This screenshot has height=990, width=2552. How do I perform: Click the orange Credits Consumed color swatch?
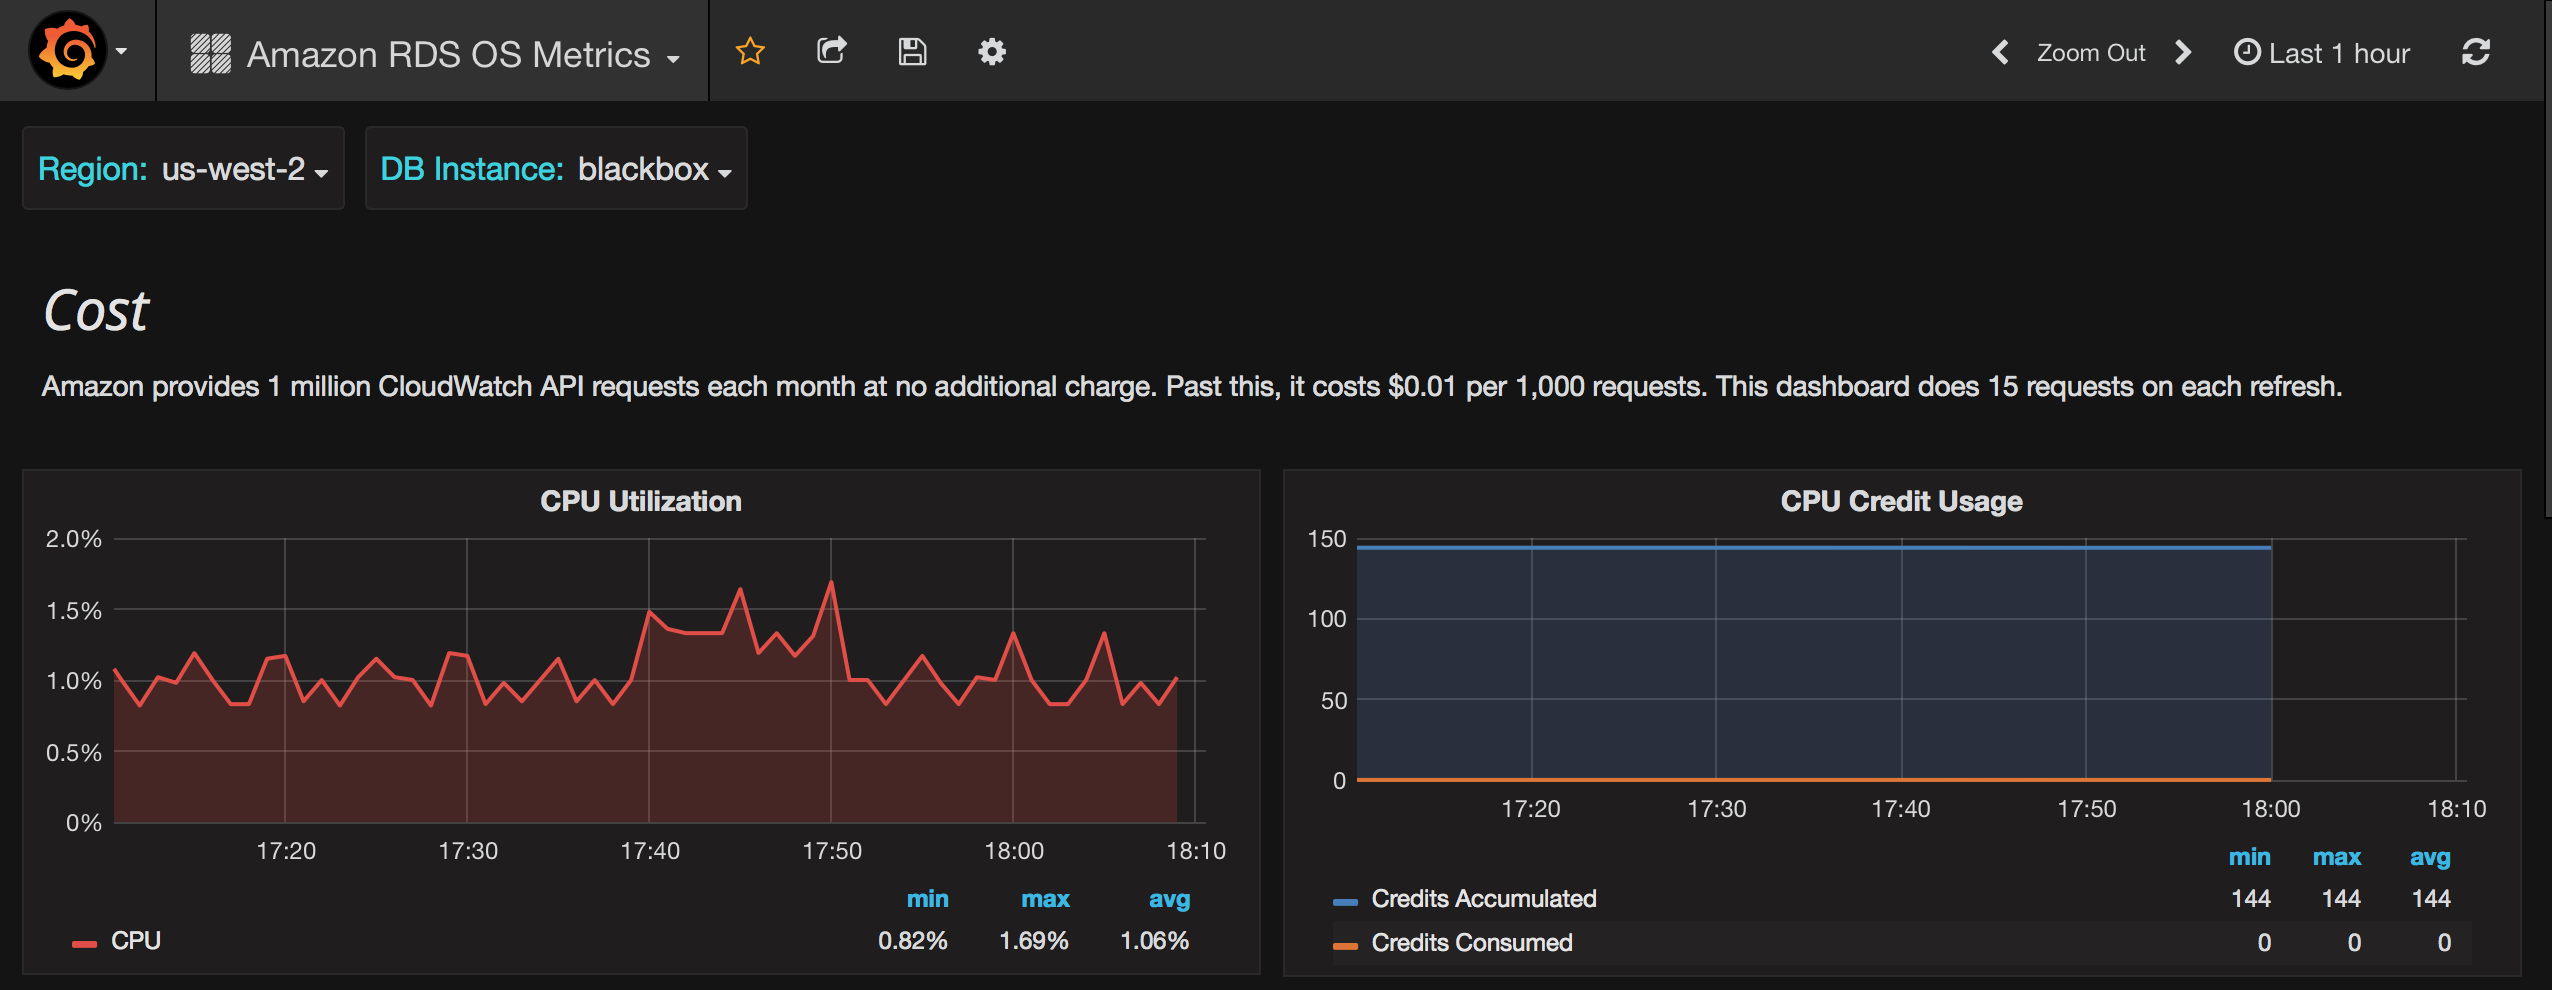[1345, 945]
